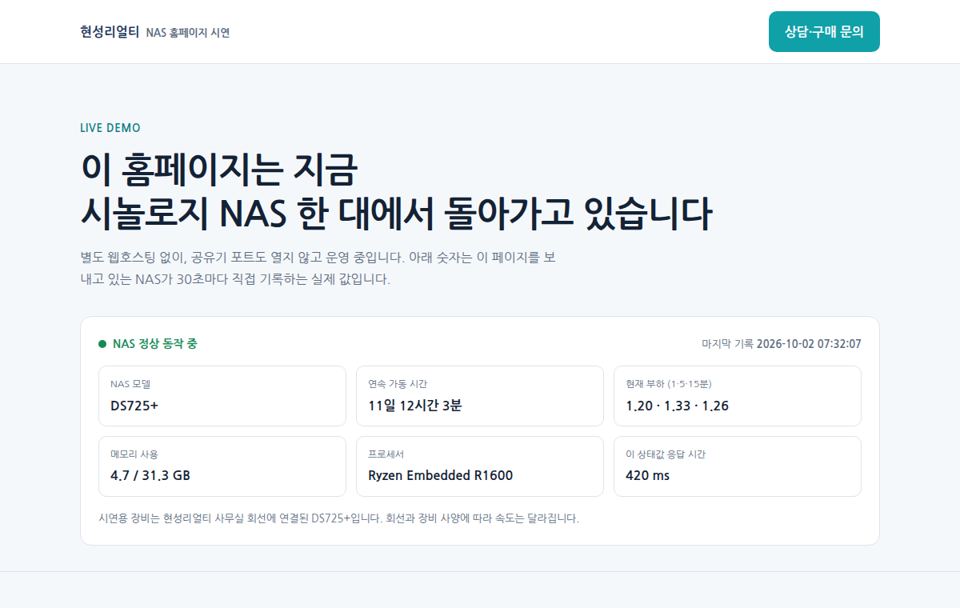
Task: Click the Ryzen Embedded R1600 processor value
Action: click(440, 476)
